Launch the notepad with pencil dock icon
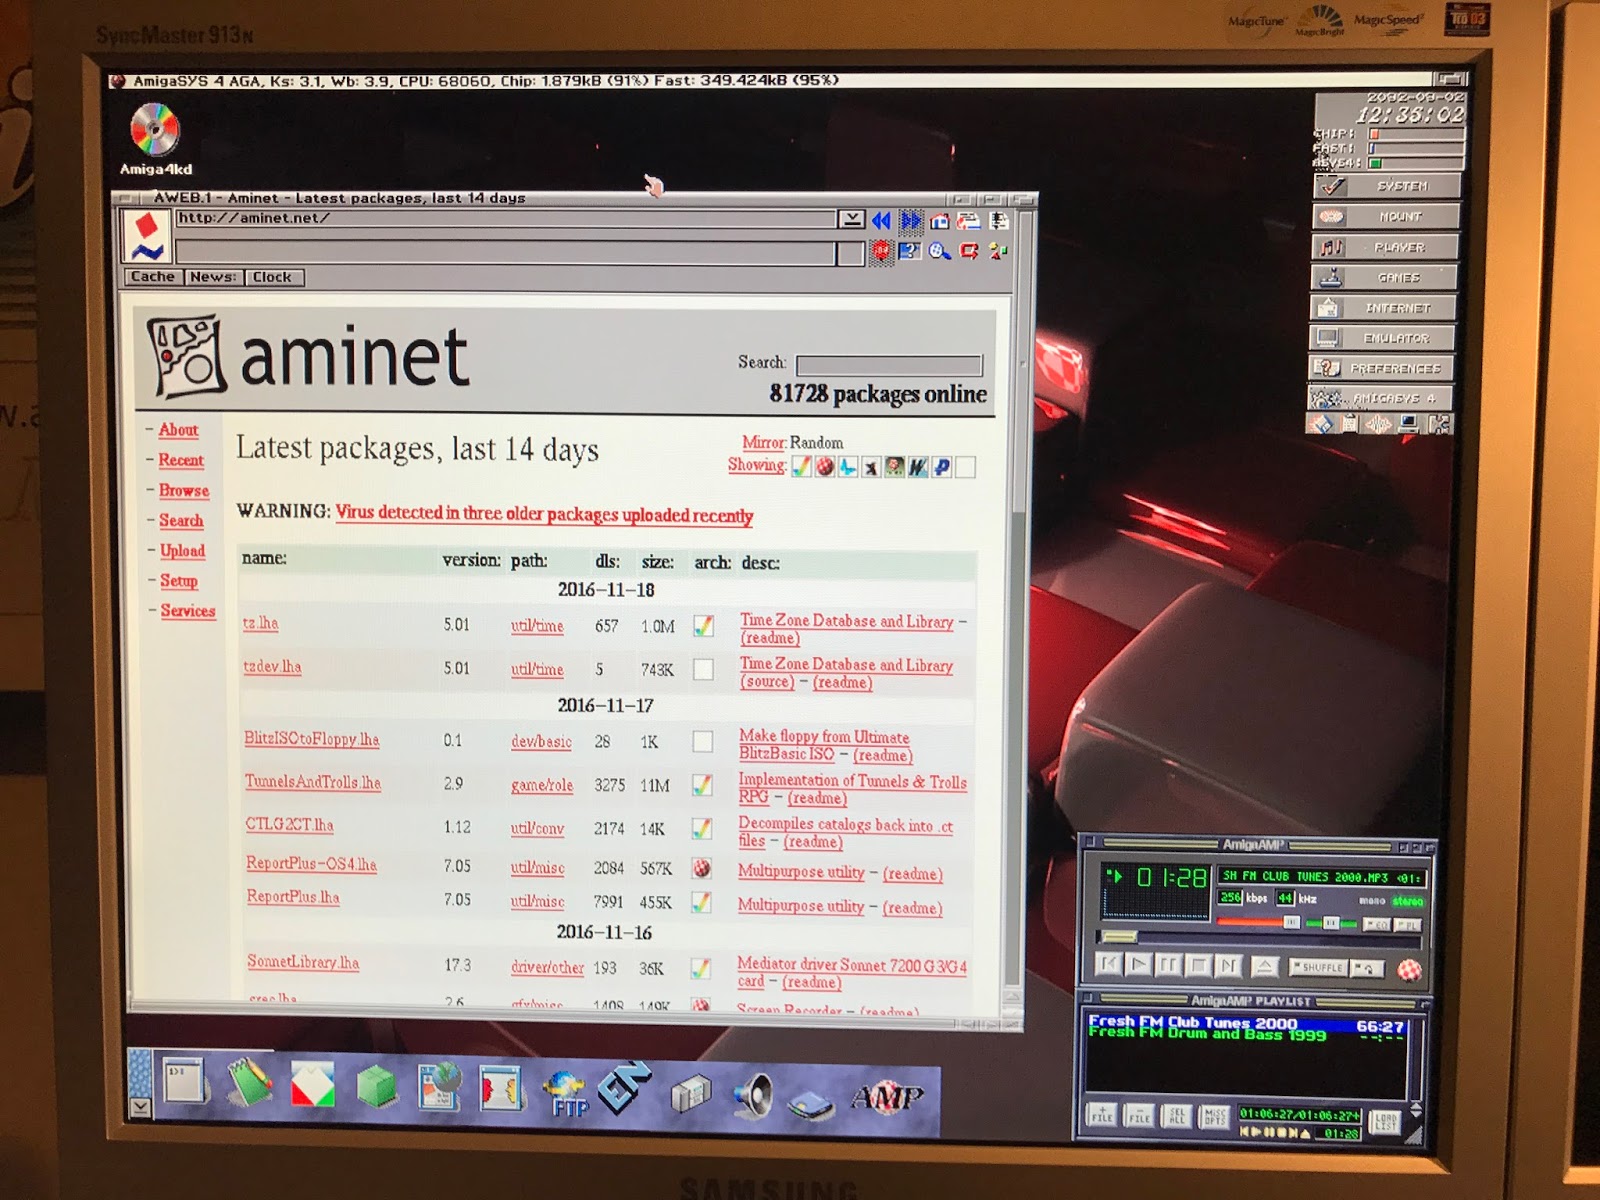This screenshot has width=1600, height=1200. [x=250, y=1084]
